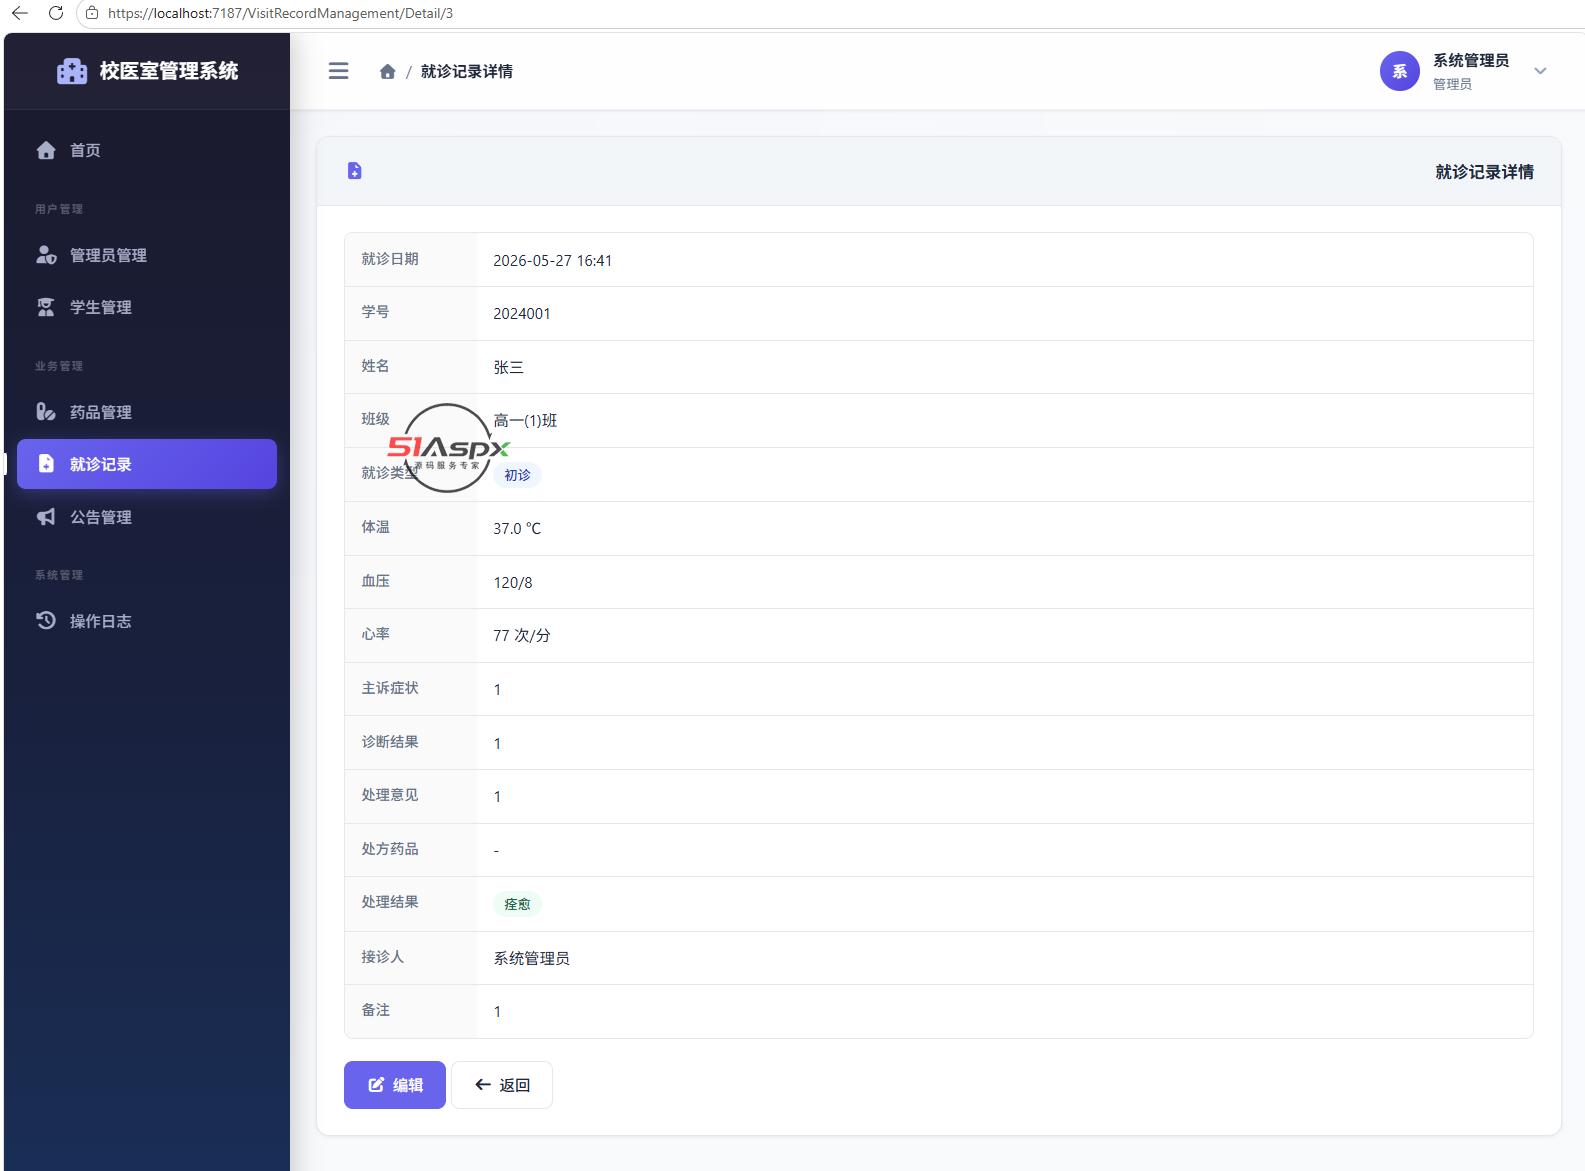Open the 首页 menu item

coord(147,150)
